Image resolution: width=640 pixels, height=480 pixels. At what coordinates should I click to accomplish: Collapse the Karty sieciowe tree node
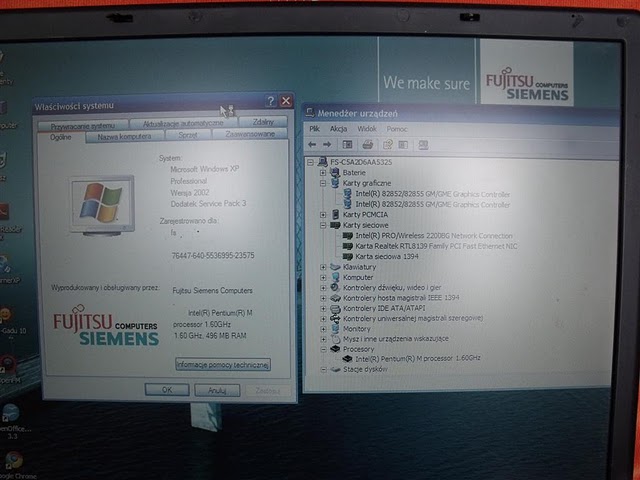[323, 225]
